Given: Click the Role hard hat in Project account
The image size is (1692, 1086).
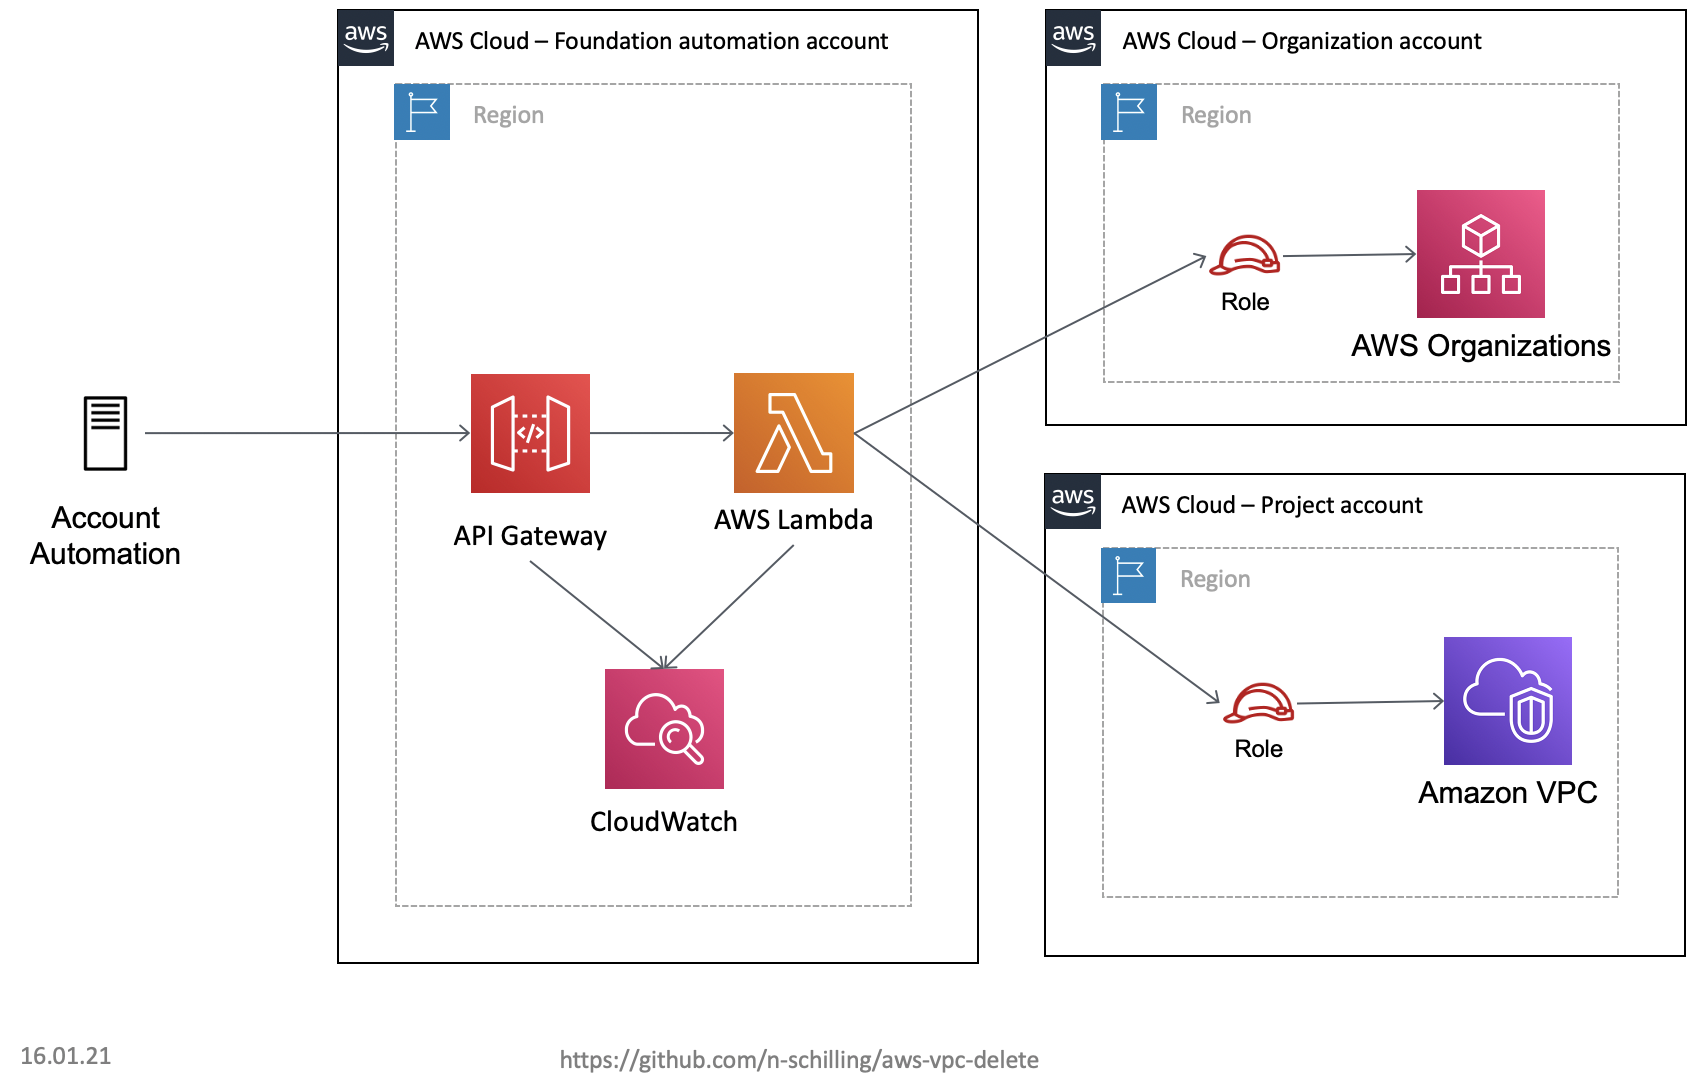Looking at the screenshot, I should tap(1259, 703).
